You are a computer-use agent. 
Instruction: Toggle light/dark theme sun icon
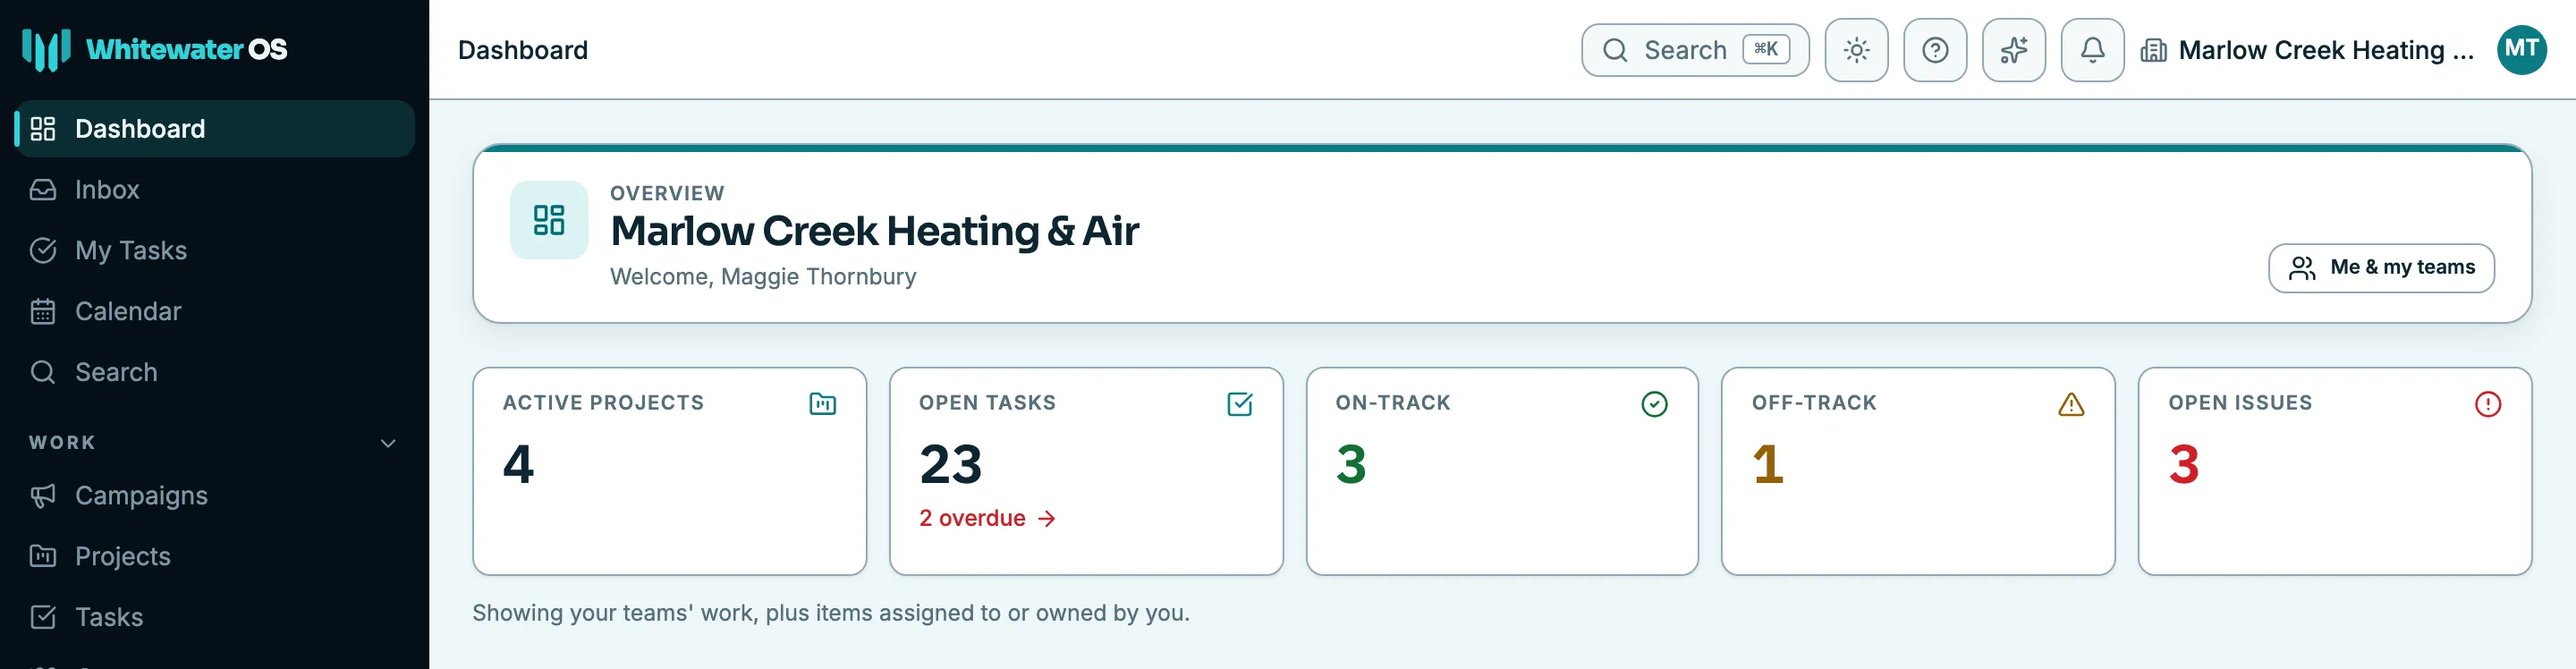tap(1856, 50)
